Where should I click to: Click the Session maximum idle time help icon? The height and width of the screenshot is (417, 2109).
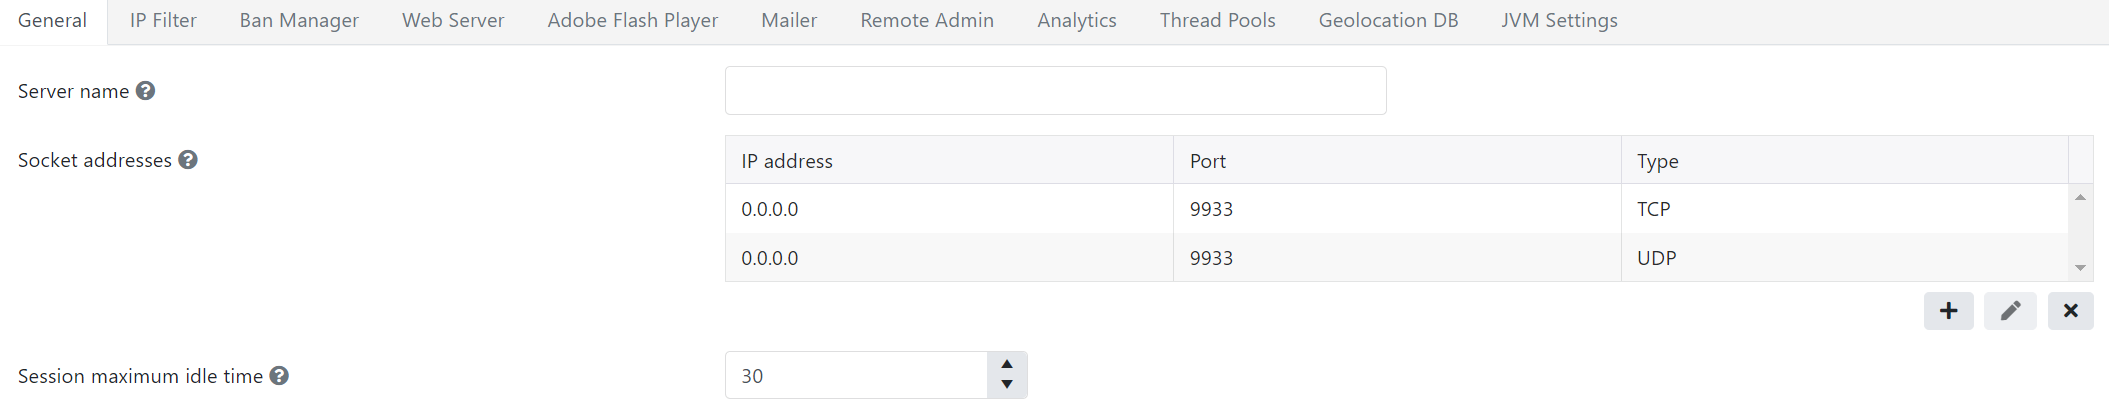tap(279, 376)
